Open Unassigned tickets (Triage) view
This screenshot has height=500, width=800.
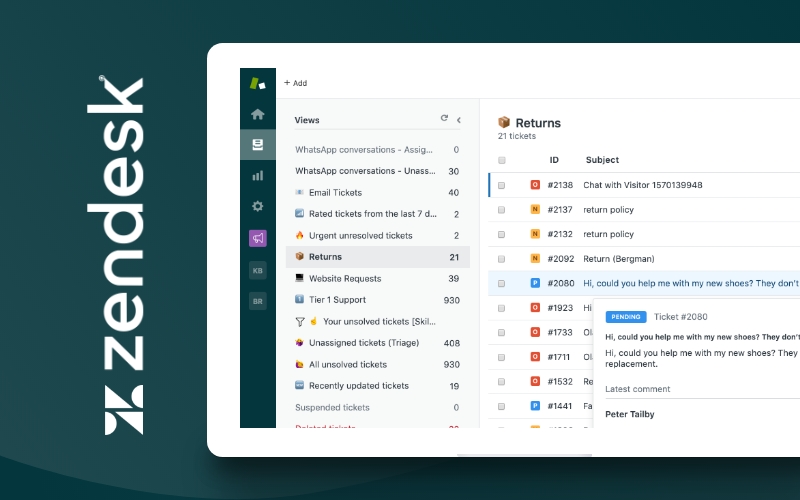tap(377, 343)
